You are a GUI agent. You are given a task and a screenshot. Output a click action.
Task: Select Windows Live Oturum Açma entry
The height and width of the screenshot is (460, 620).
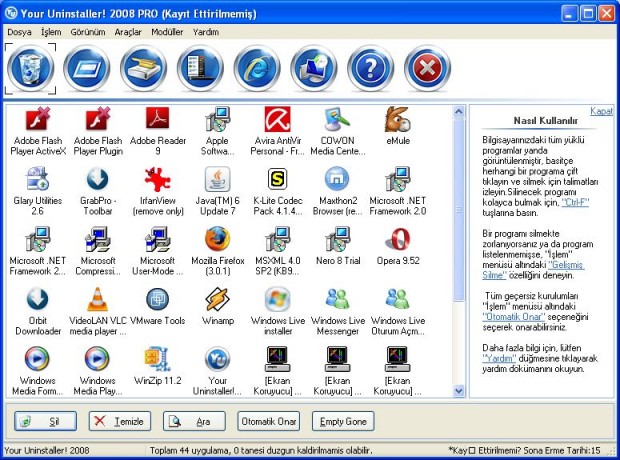click(x=398, y=311)
